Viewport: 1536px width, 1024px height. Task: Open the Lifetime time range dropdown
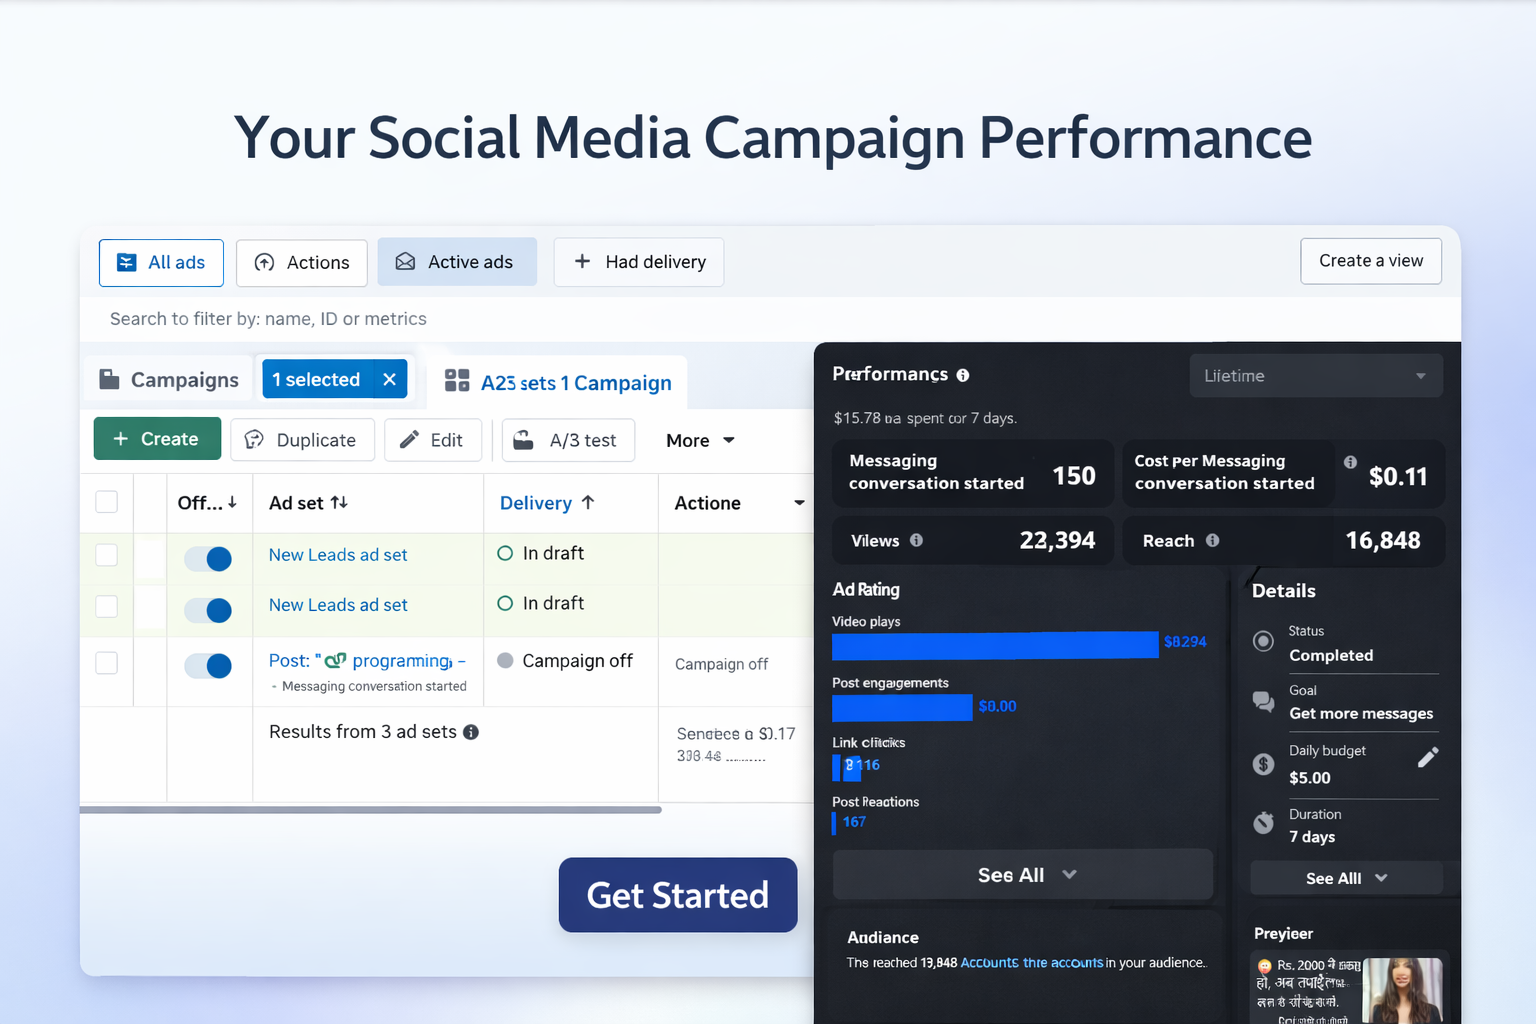tap(1316, 375)
